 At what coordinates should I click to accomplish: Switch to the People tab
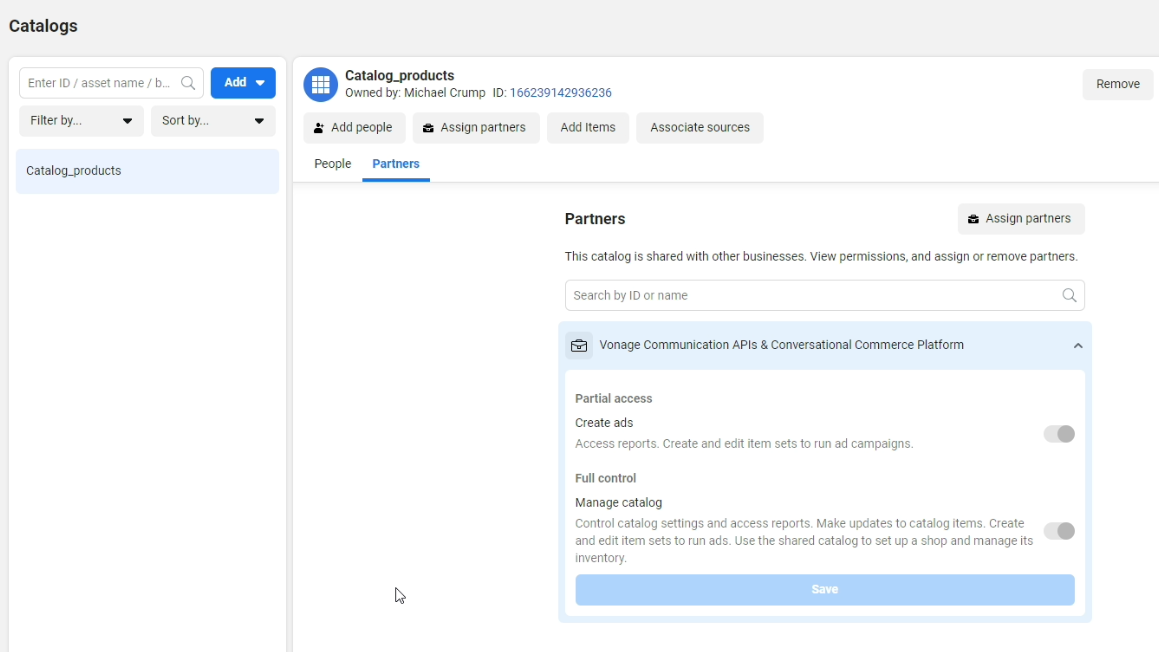coord(333,164)
